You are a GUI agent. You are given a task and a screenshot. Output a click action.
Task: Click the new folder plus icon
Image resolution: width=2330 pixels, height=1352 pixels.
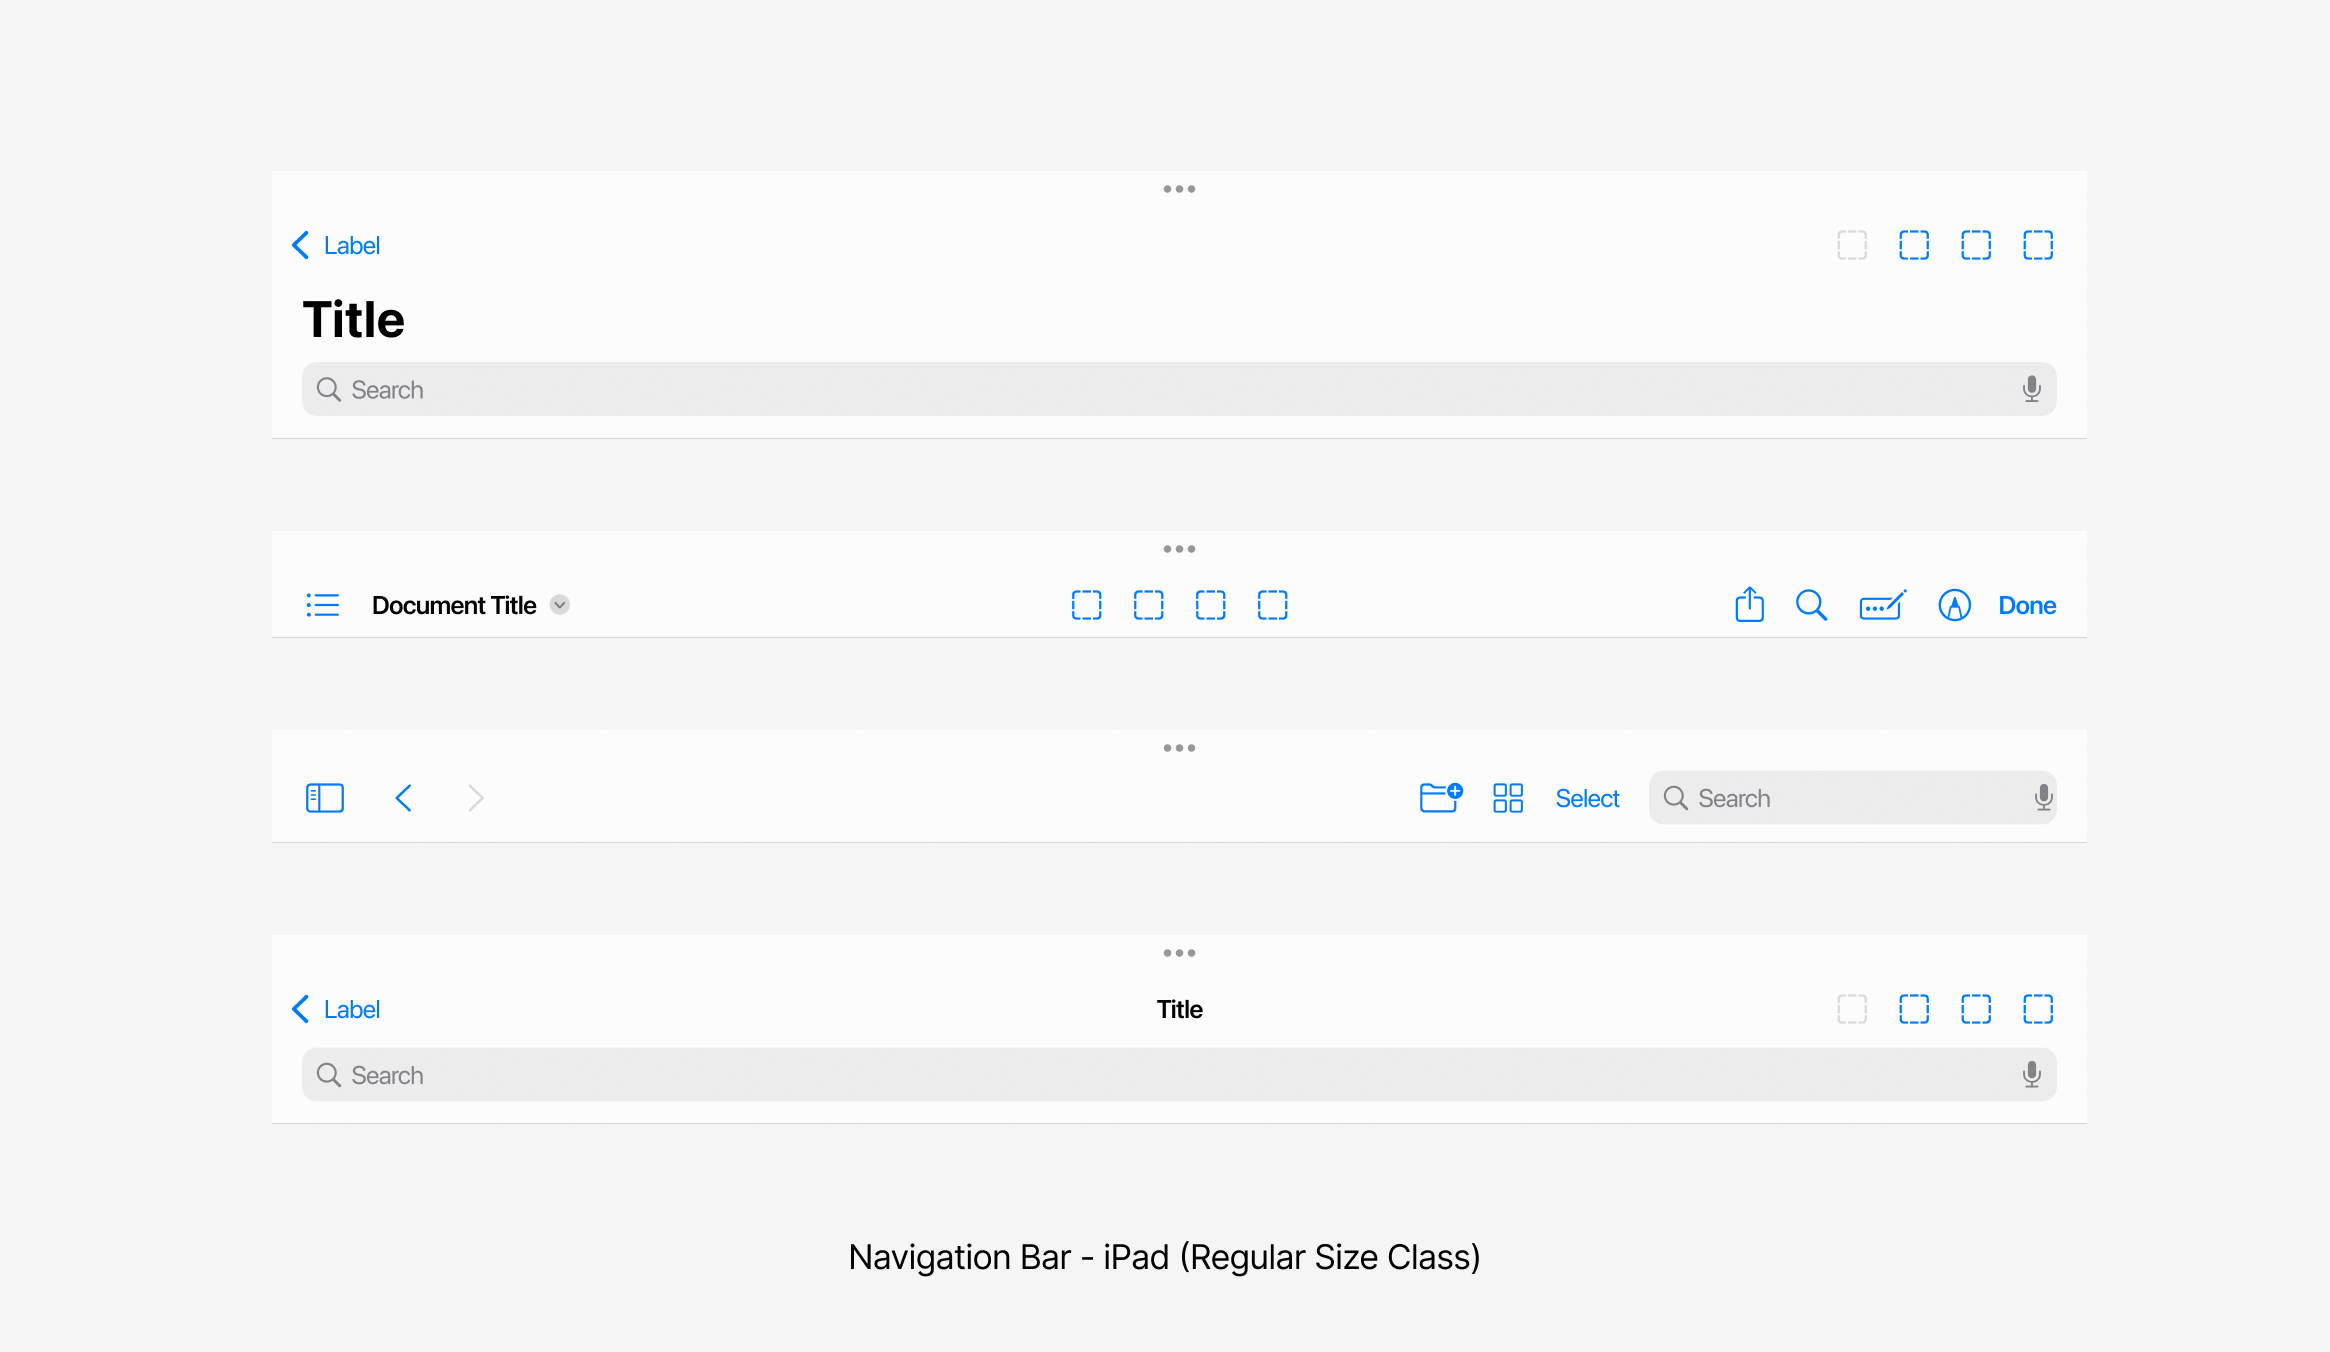(x=1440, y=798)
